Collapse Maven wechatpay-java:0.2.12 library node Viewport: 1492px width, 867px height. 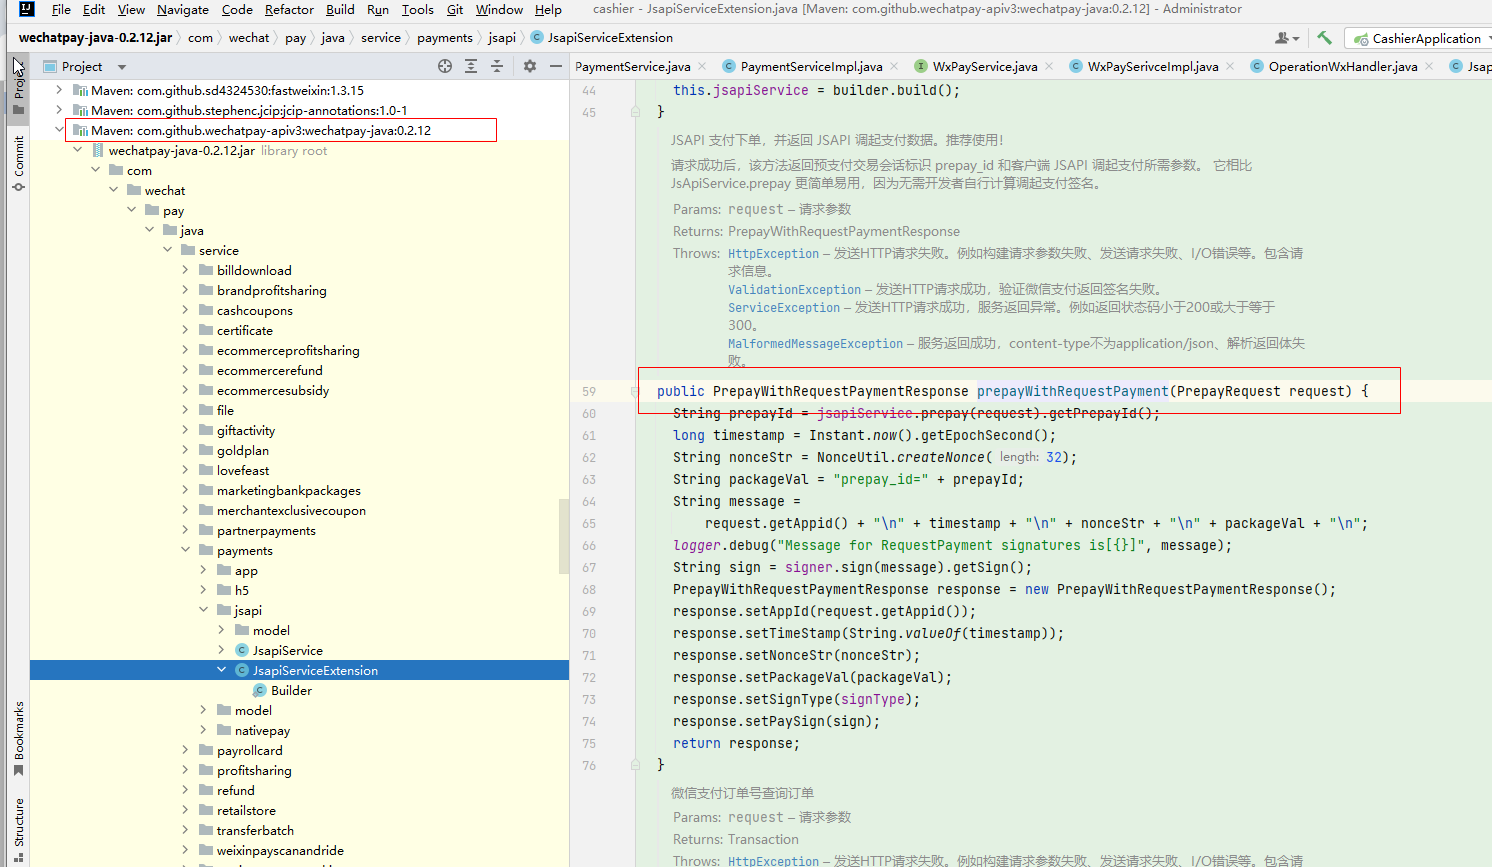point(60,130)
